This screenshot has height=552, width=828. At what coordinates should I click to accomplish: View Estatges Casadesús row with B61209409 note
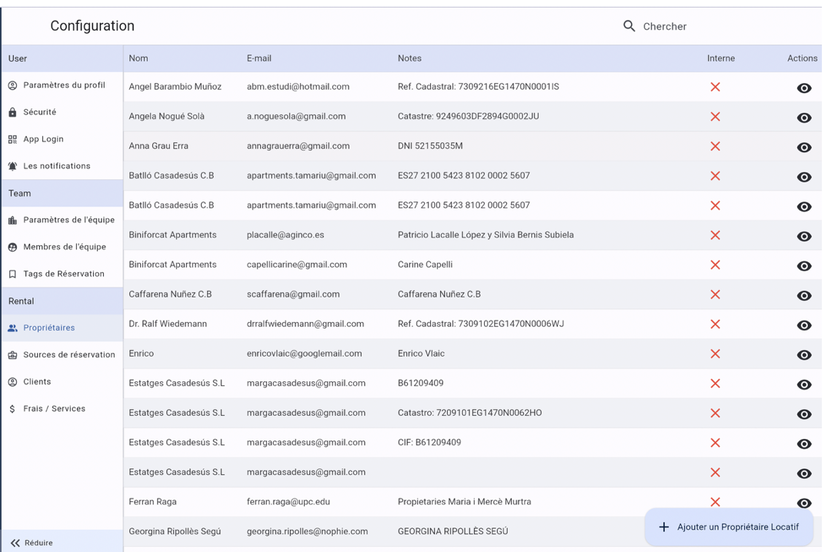click(804, 385)
